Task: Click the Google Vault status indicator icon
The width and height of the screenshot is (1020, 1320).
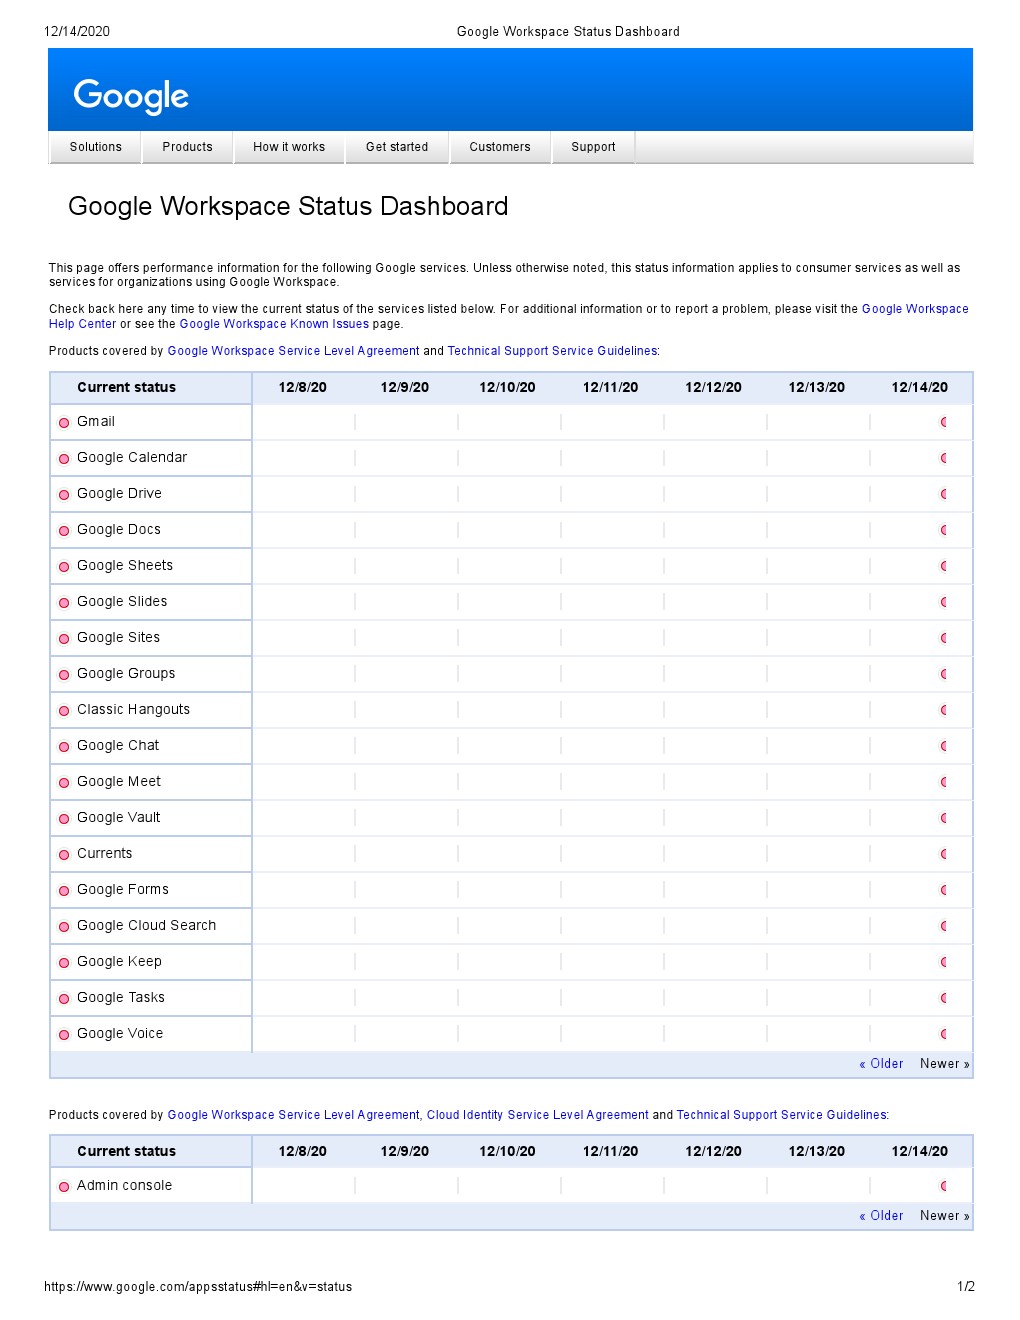Action: point(64,819)
